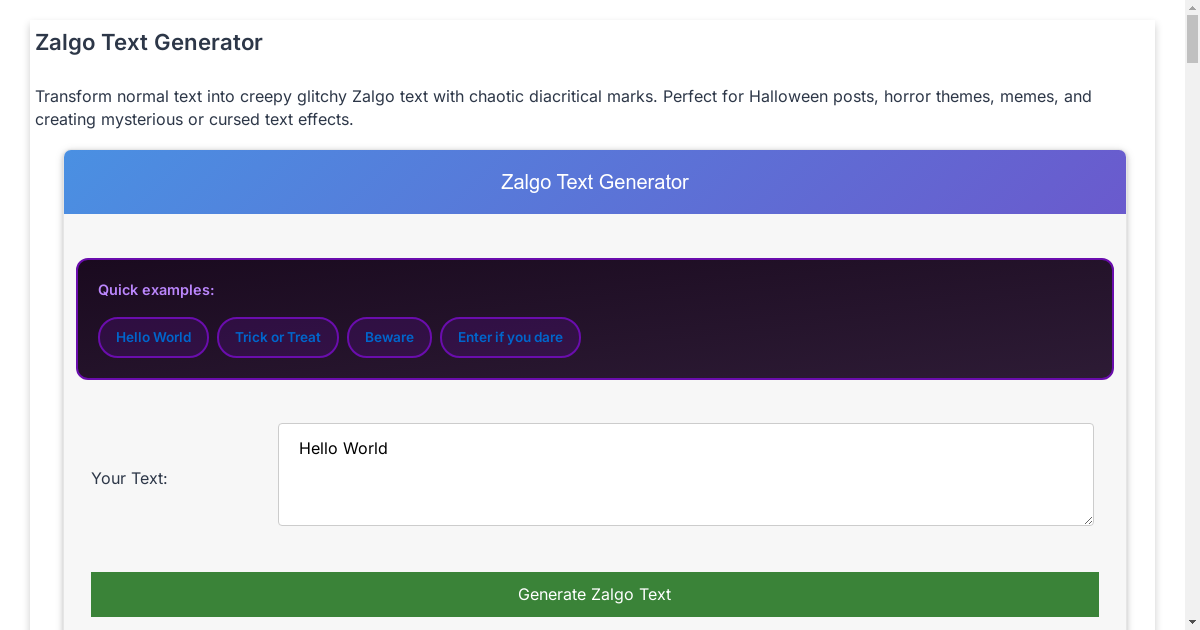This screenshot has height=630, width=1200.
Task: Click the scrollbar up arrow
Action: tap(1190, 8)
